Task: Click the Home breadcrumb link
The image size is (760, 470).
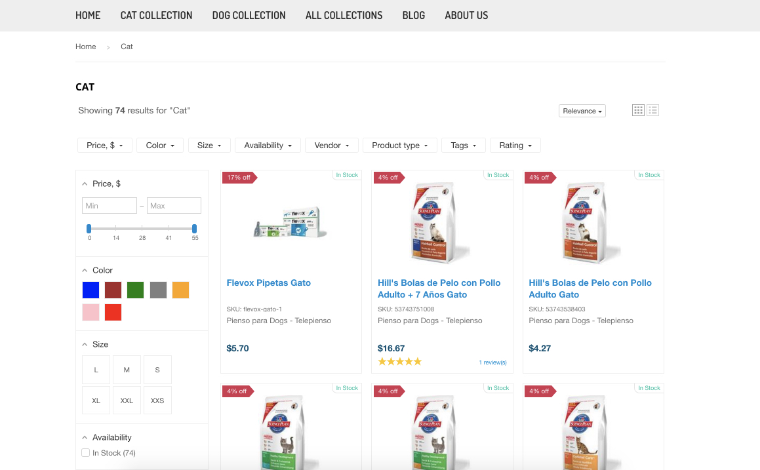Action: [x=86, y=47]
